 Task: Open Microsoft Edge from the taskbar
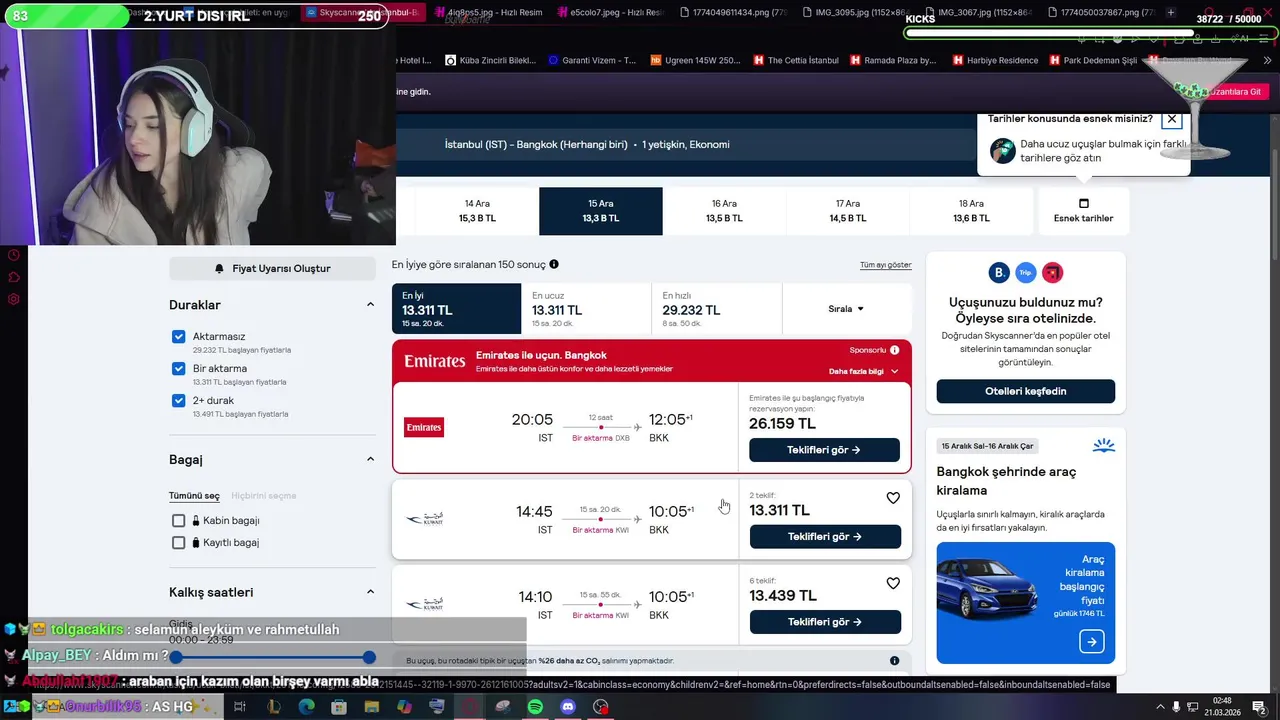[306, 707]
